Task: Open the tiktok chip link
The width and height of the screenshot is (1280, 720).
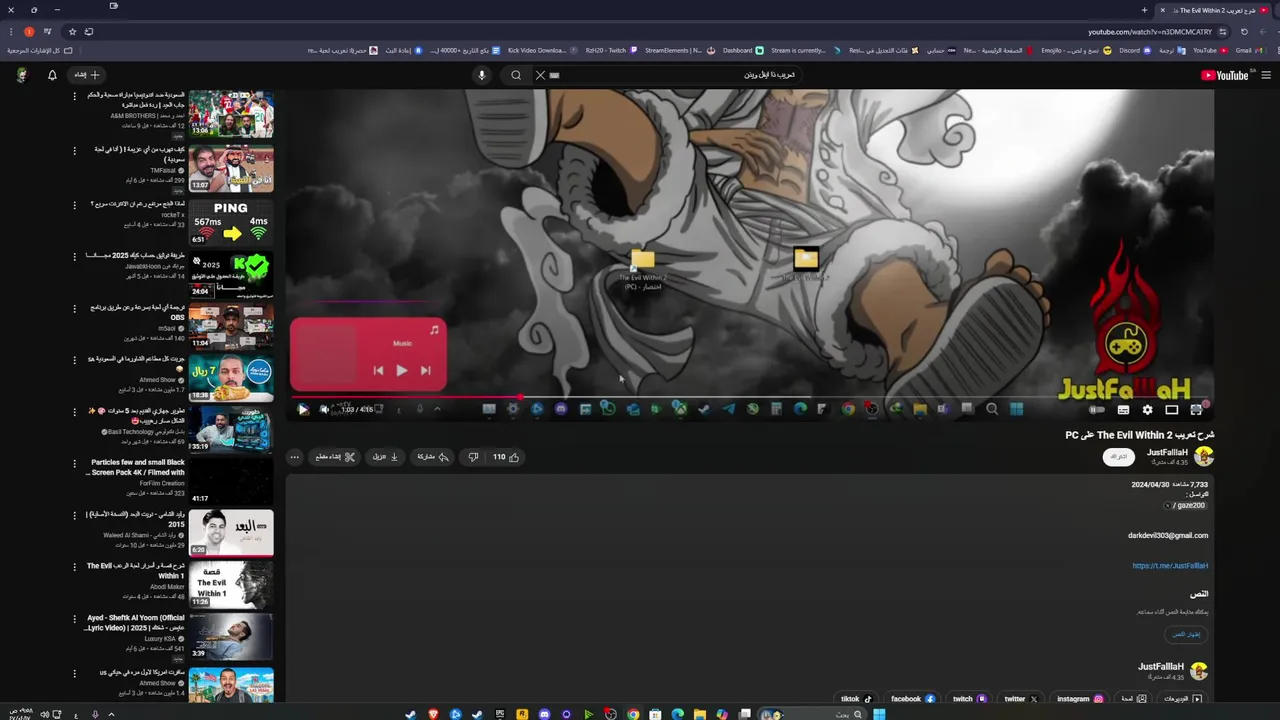Action: pyautogui.click(x=856, y=699)
